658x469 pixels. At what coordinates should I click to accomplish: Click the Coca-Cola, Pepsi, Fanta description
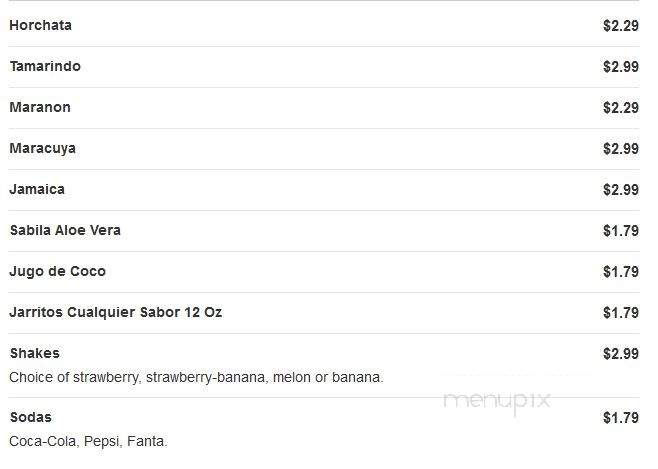pos(89,442)
